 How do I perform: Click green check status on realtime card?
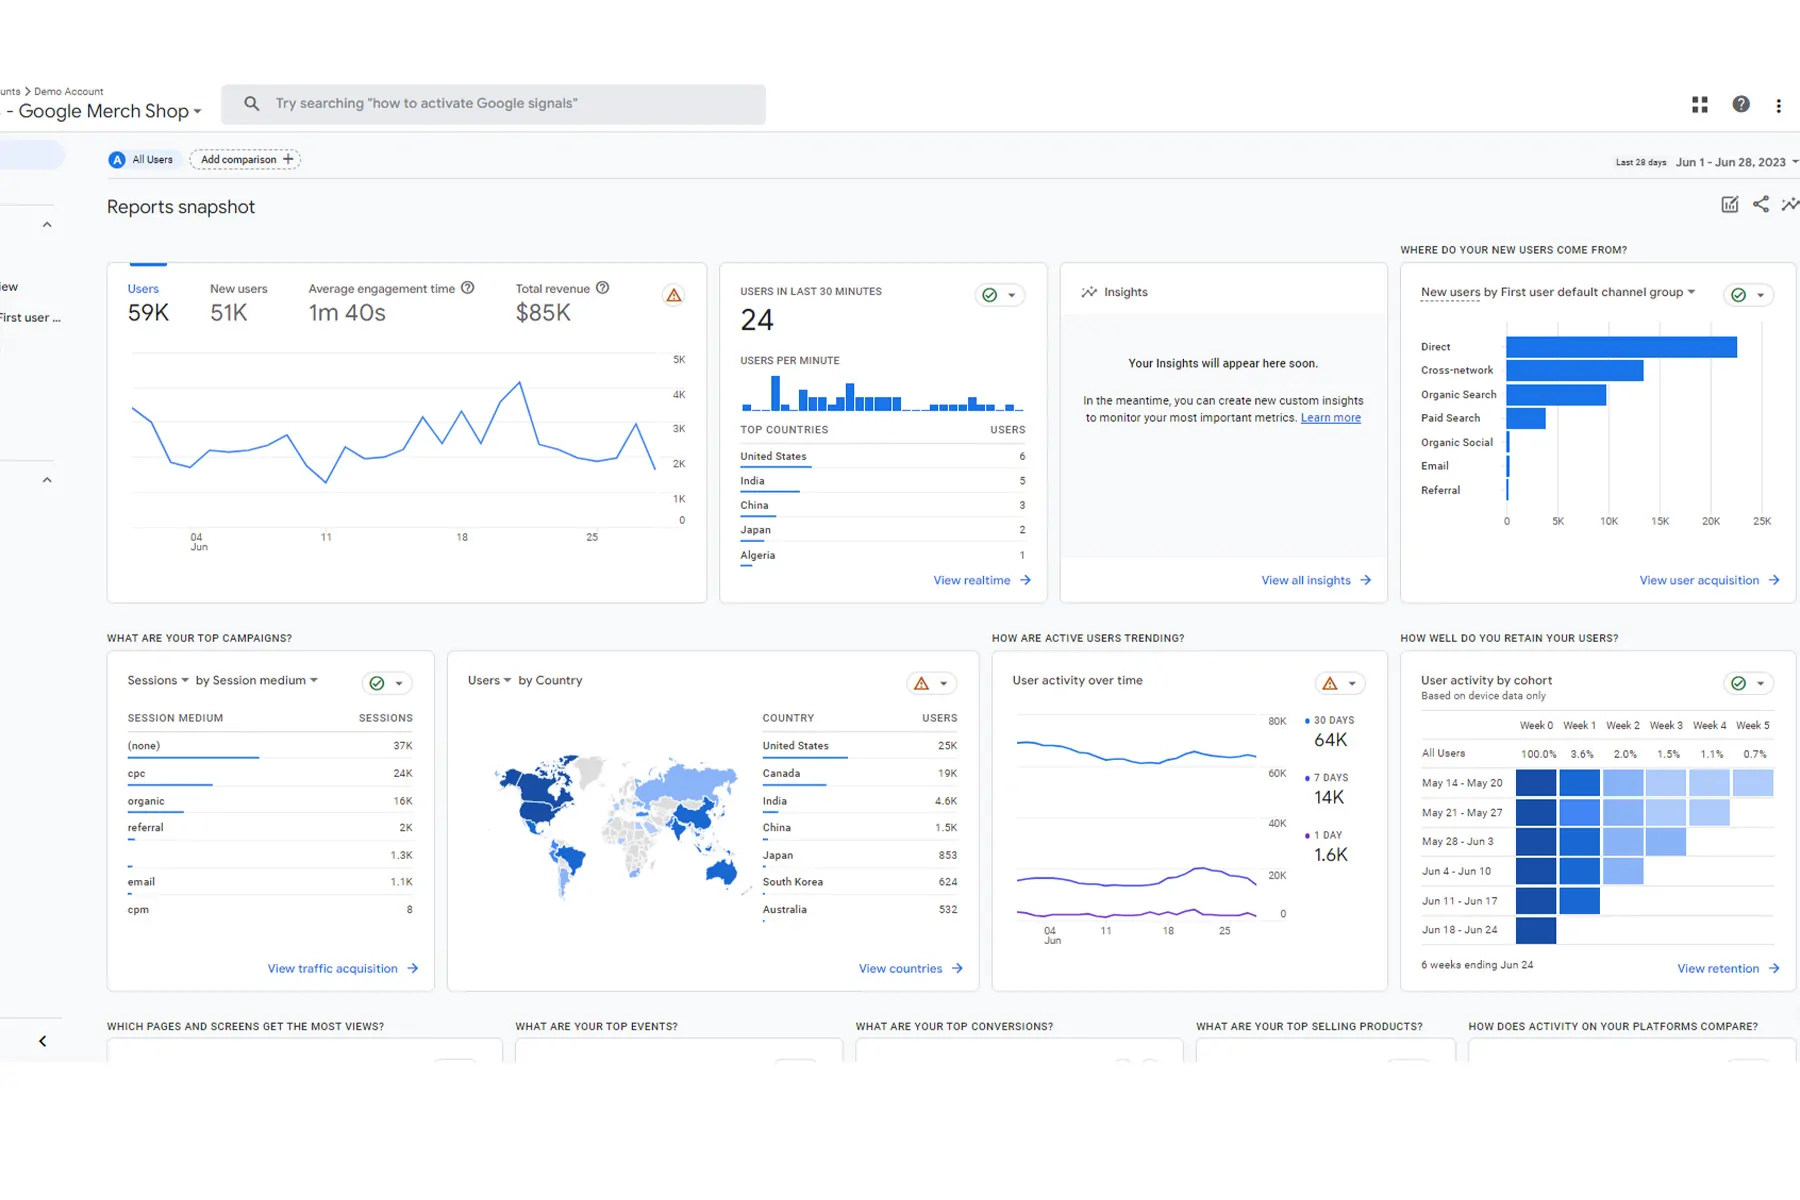pyautogui.click(x=989, y=295)
